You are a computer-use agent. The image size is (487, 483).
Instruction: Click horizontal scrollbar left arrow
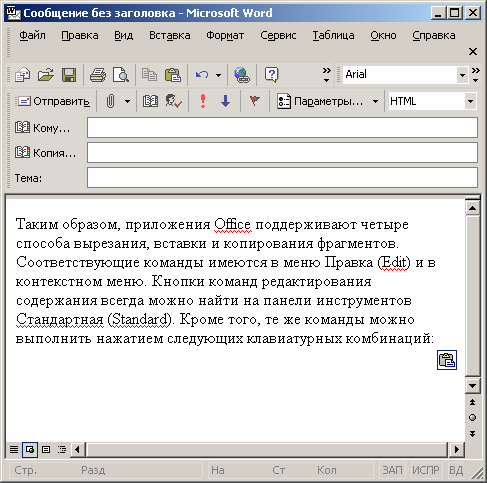coord(77,450)
